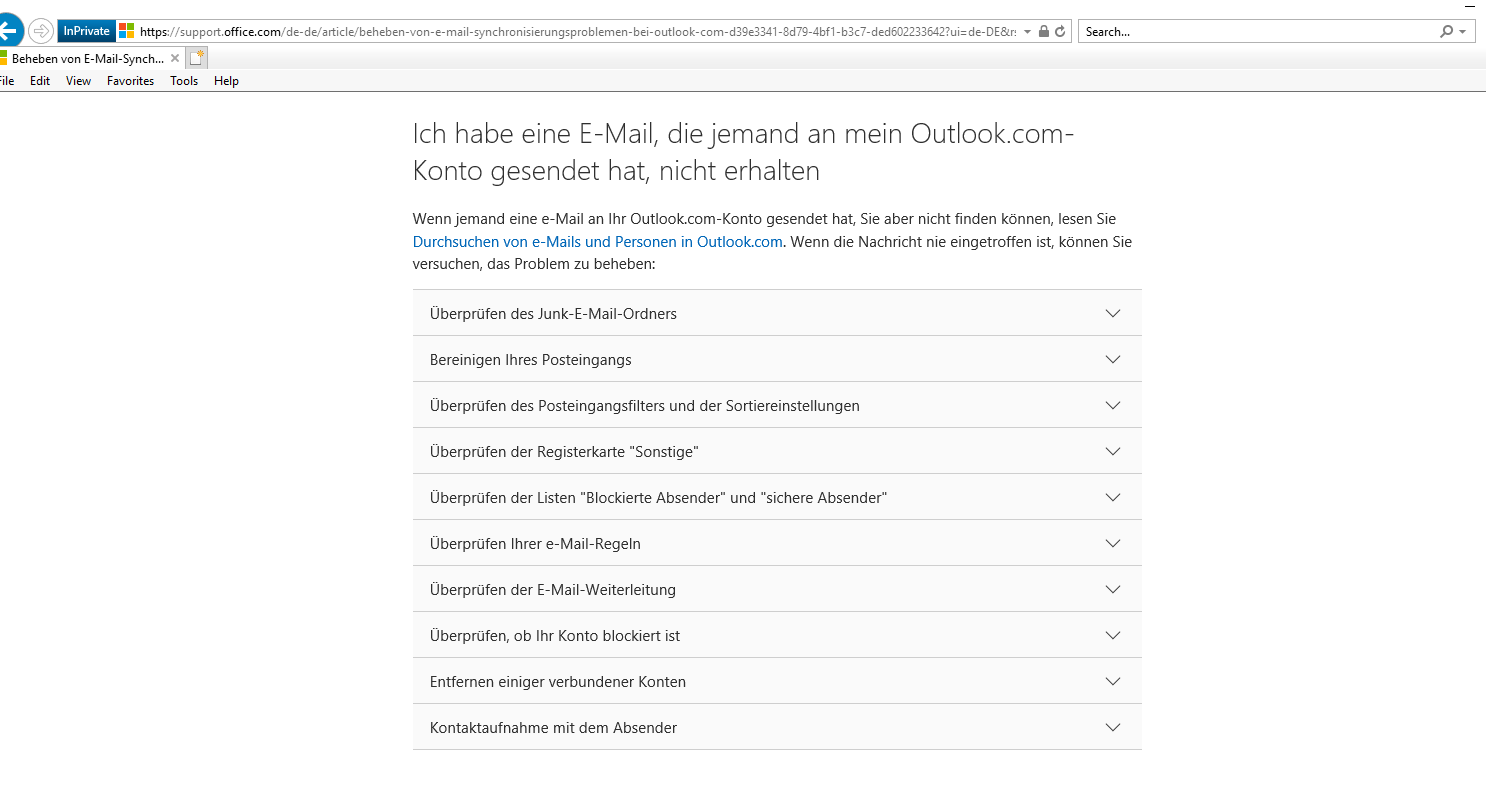Open a new tab with tab button
The height and width of the screenshot is (786, 1486).
tap(197, 58)
